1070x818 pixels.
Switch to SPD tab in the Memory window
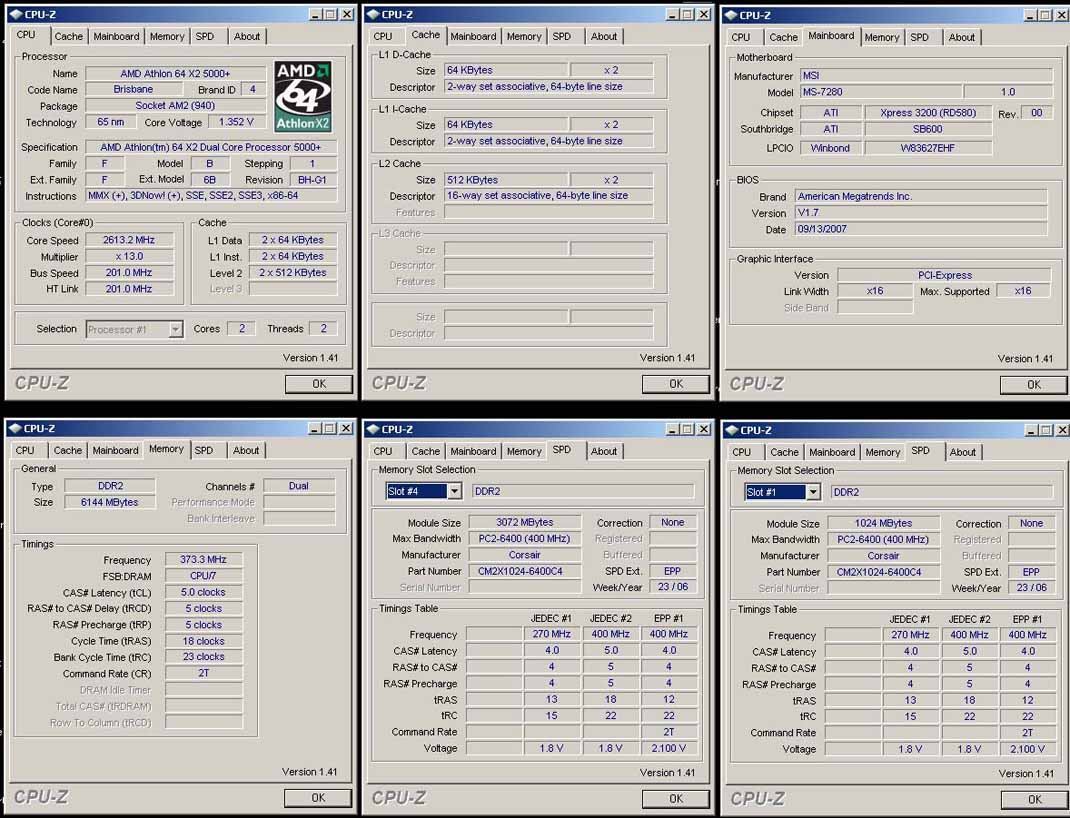tap(203, 450)
